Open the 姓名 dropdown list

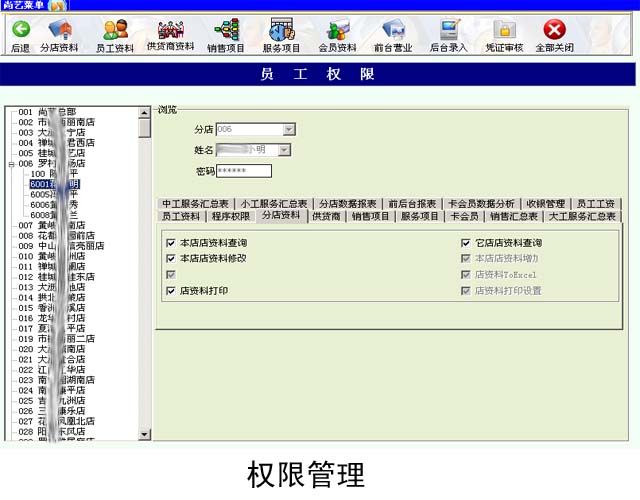284,150
